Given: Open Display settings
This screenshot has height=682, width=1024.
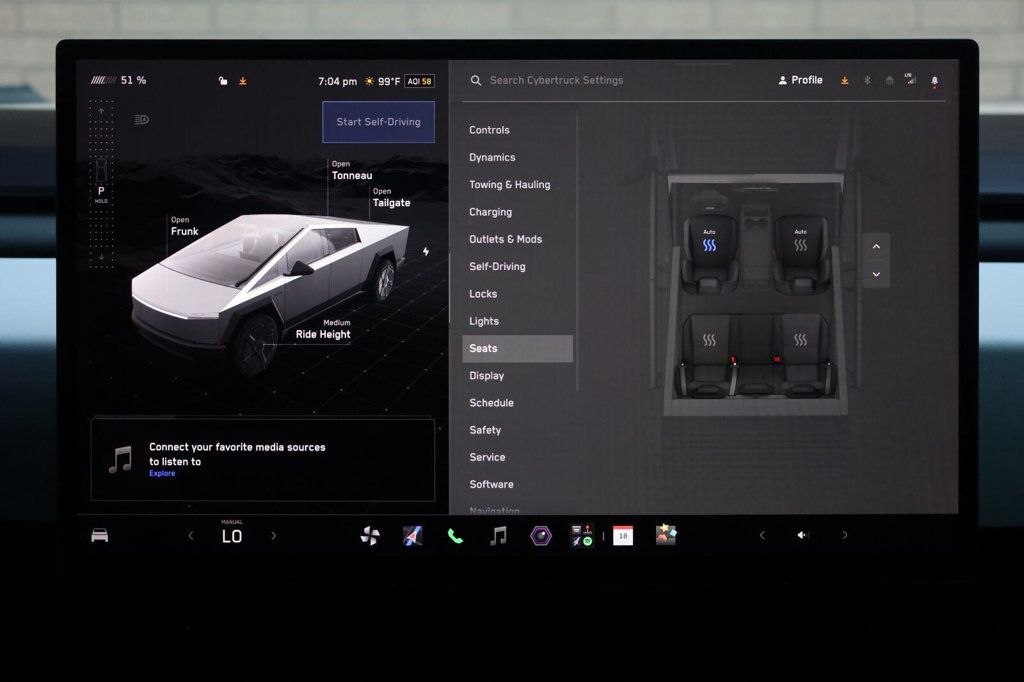Looking at the screenshot, I should 487,376.
